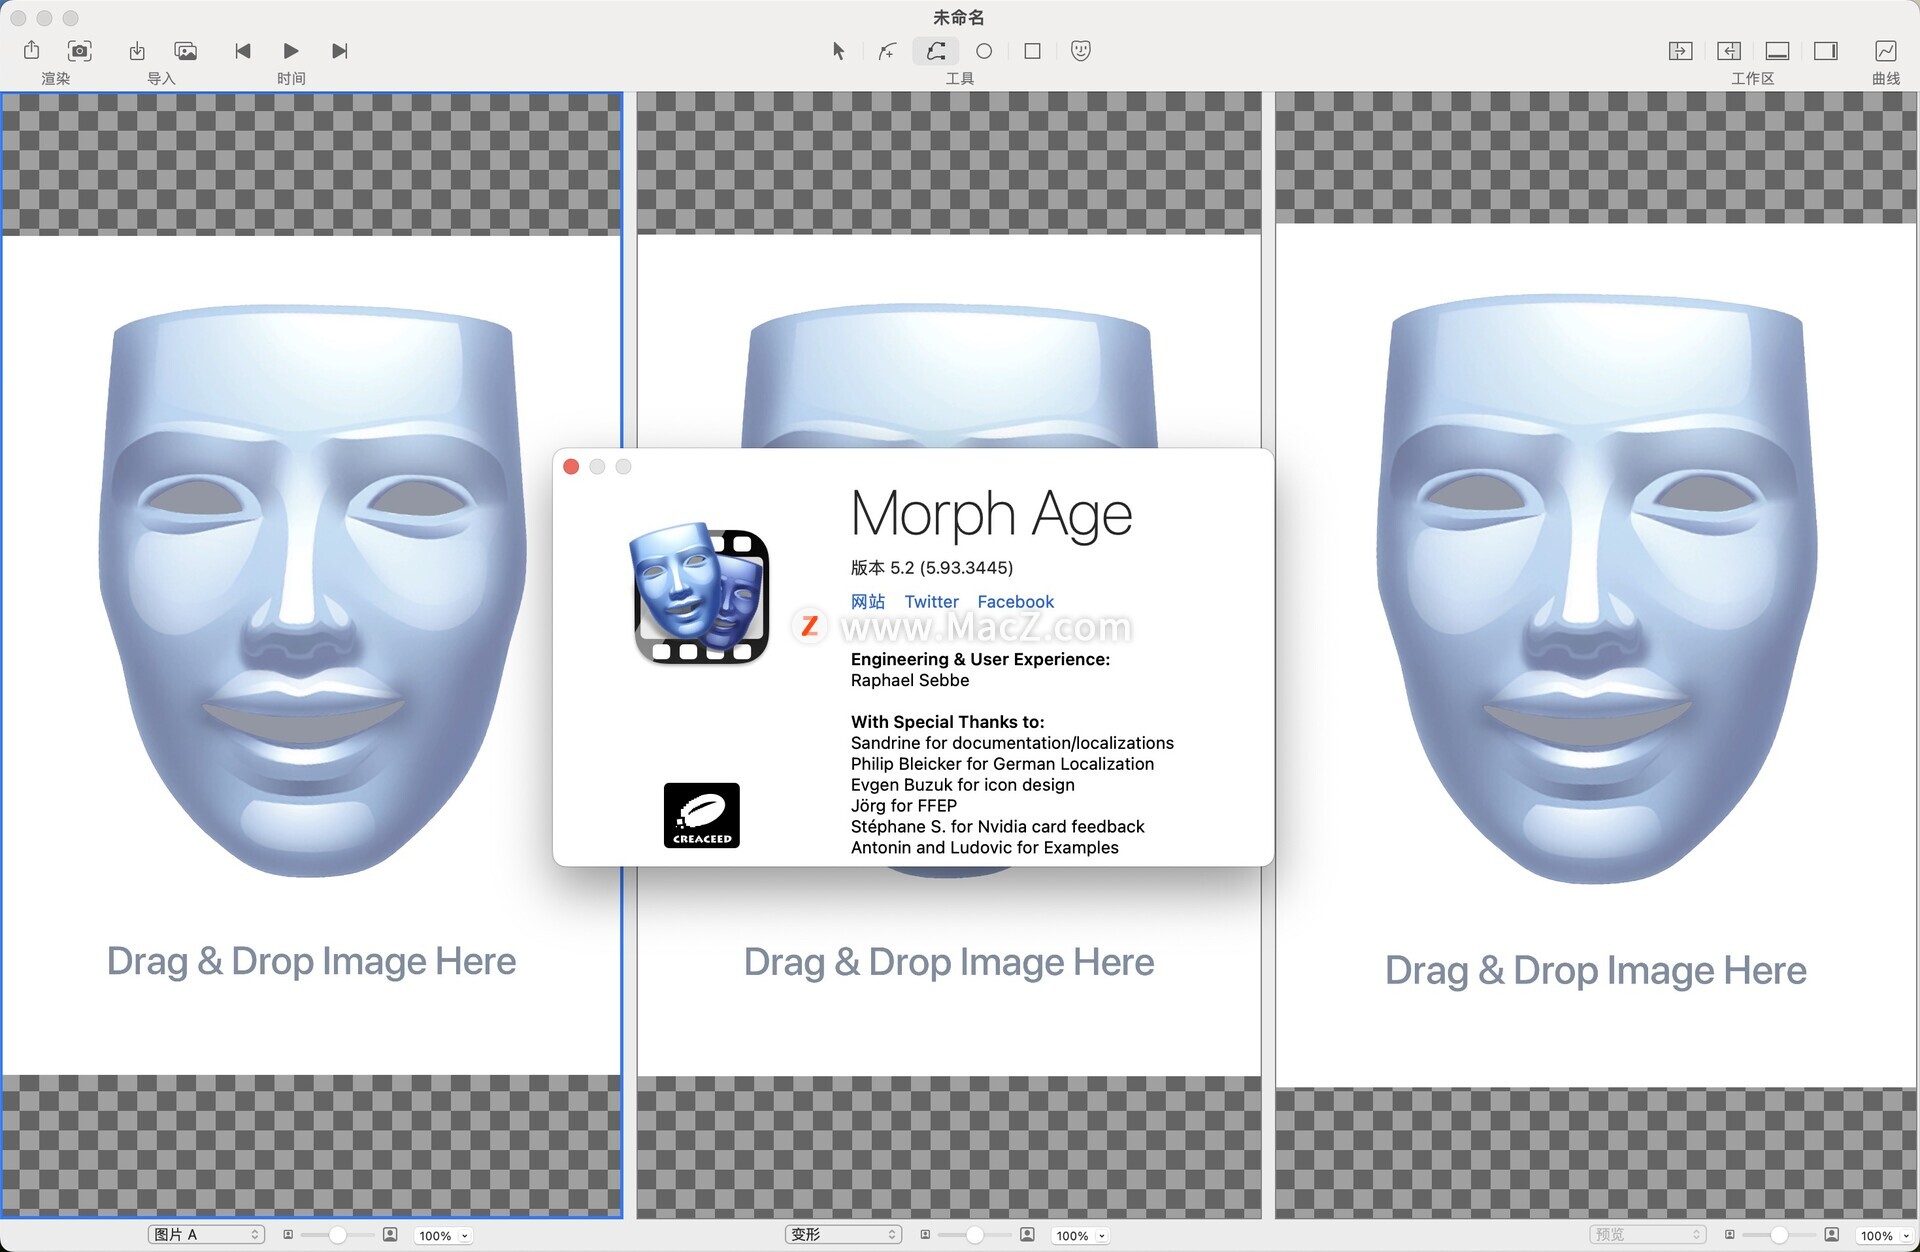
Task: Adjust the middle pane zoom slider
Action: click(974, 1235)
